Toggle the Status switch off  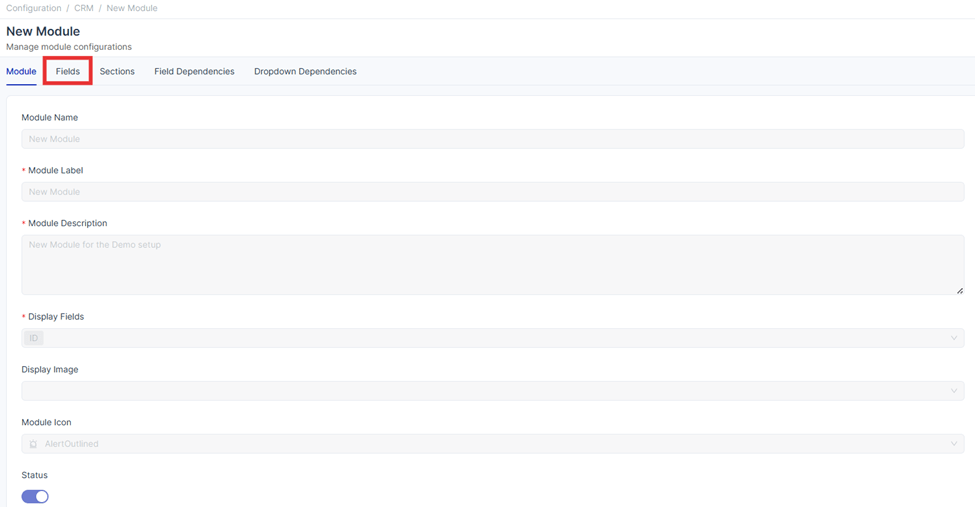point(35,496)
